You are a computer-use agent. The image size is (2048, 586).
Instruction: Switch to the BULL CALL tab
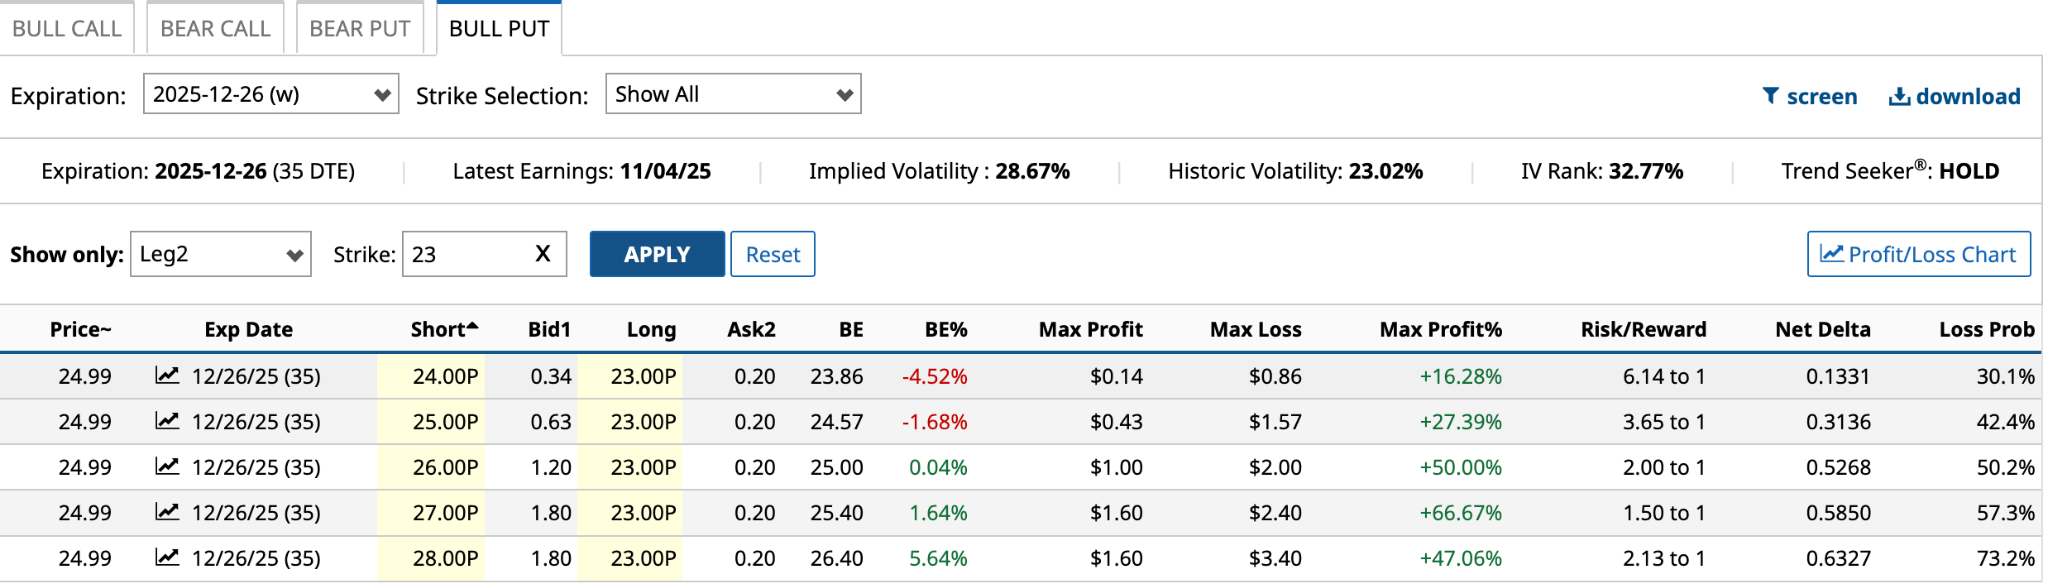[x=66, y=28]
